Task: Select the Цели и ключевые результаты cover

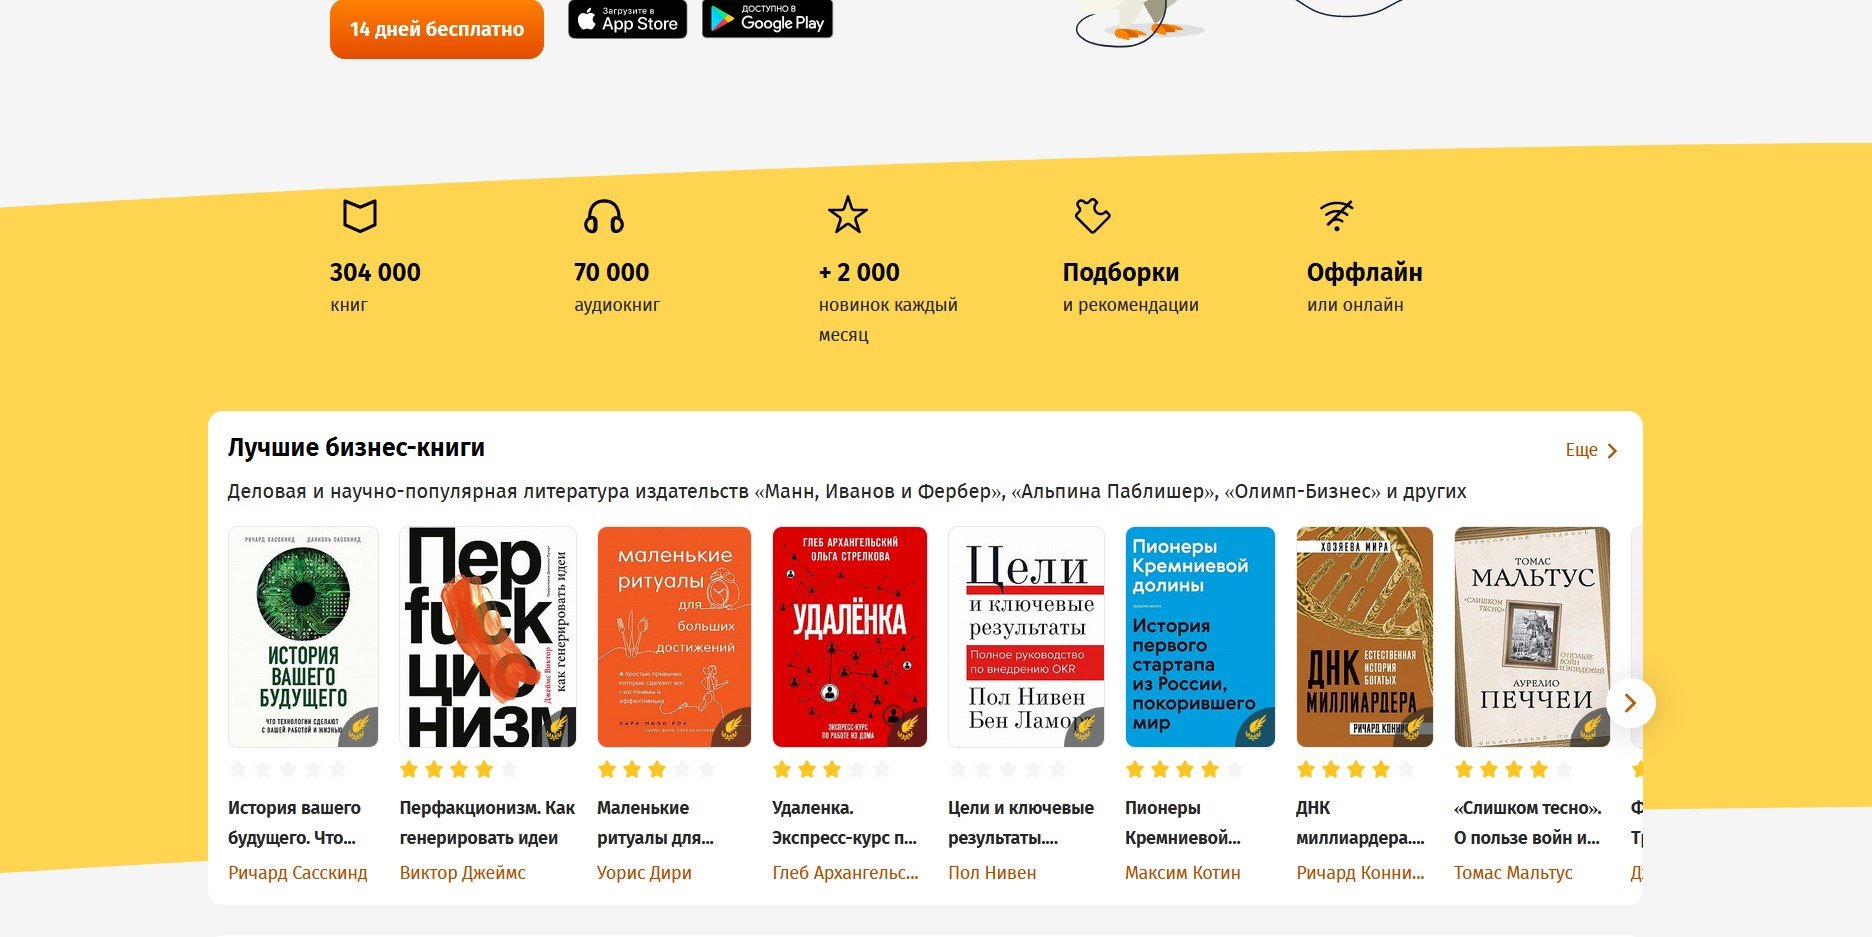Action: 1026,637
